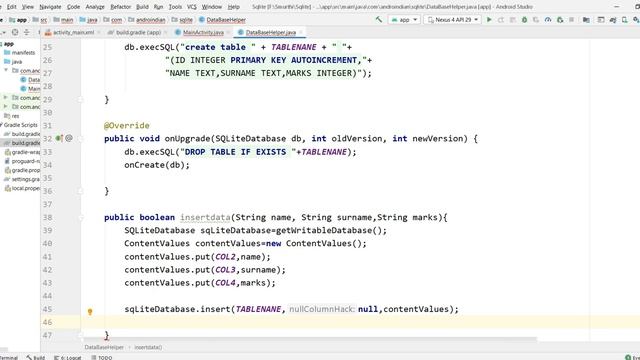
Task: Open the Code menu
Action: point(73,7)
